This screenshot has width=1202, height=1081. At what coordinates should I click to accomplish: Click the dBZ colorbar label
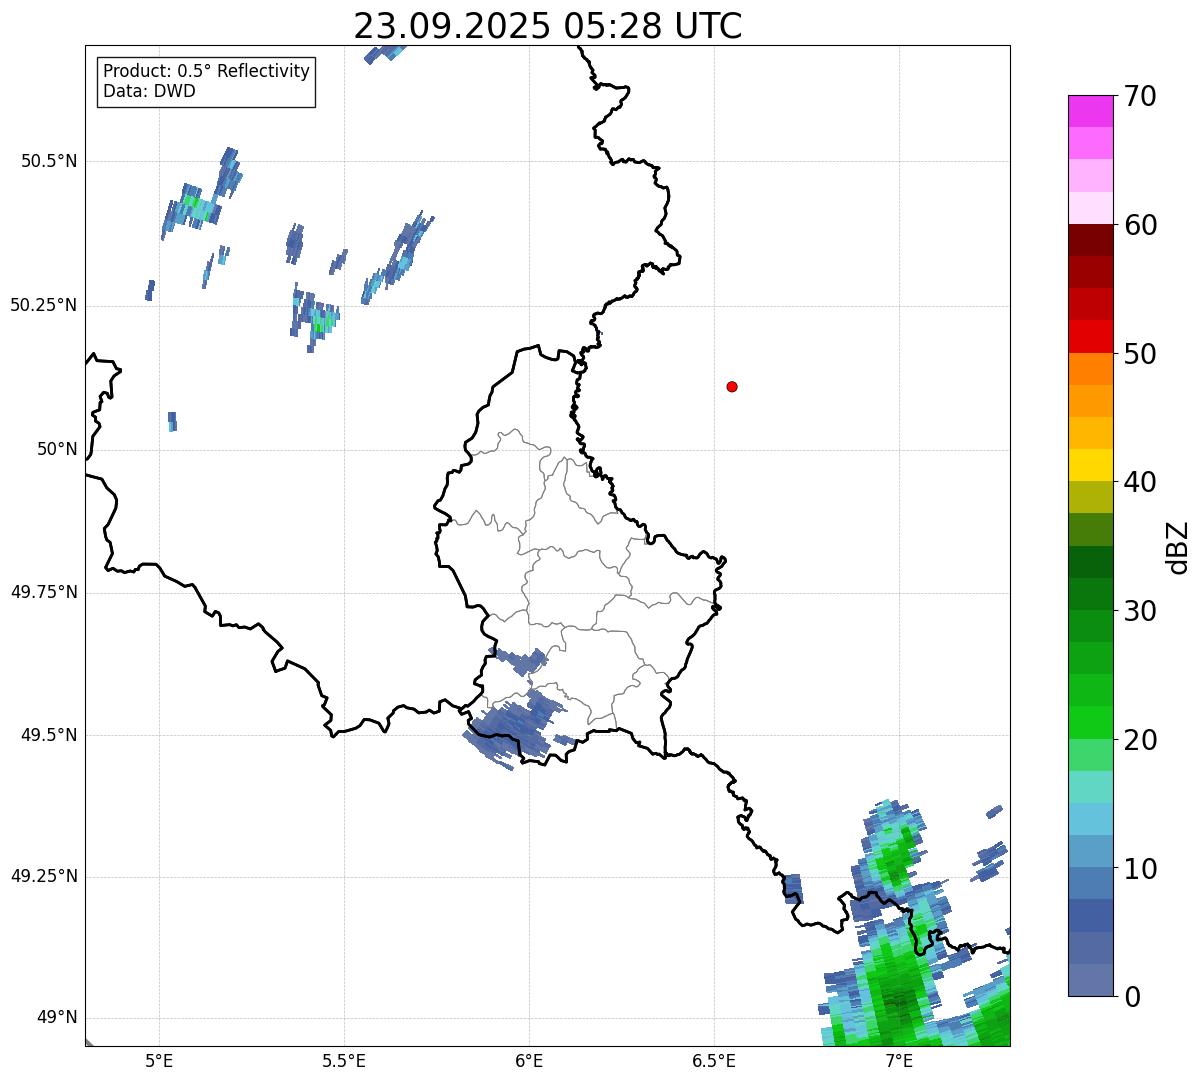click(x=1178, y=547)
